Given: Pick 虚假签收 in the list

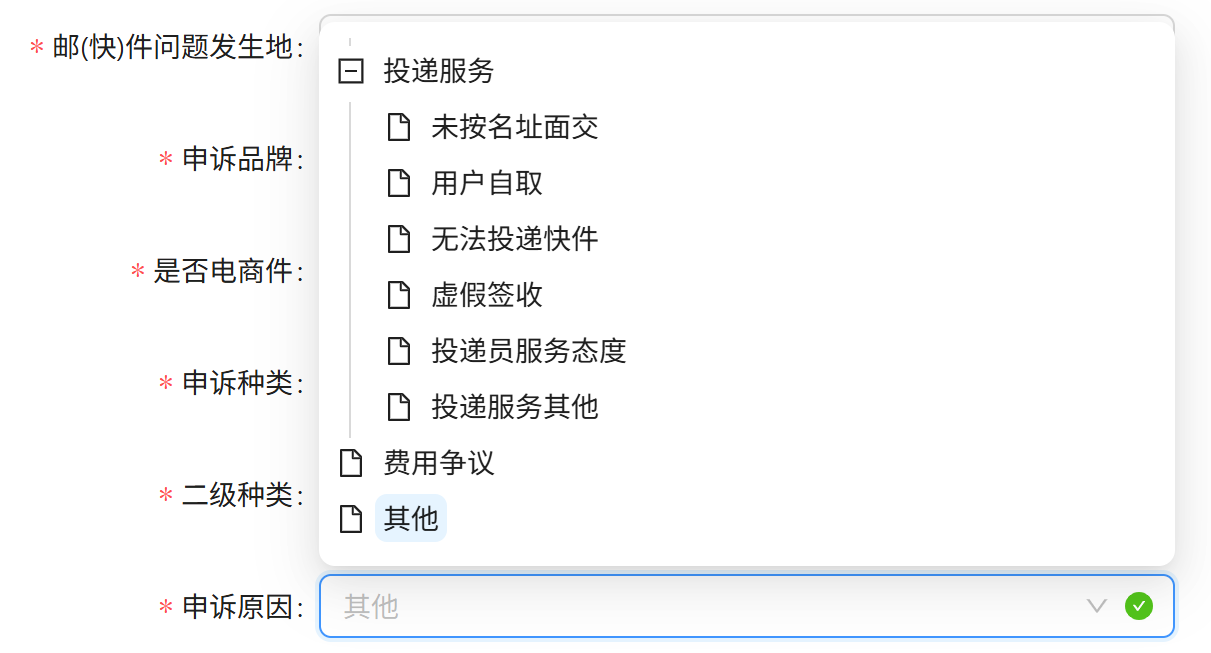Looking at the screenshot, I should pos(487,295).
